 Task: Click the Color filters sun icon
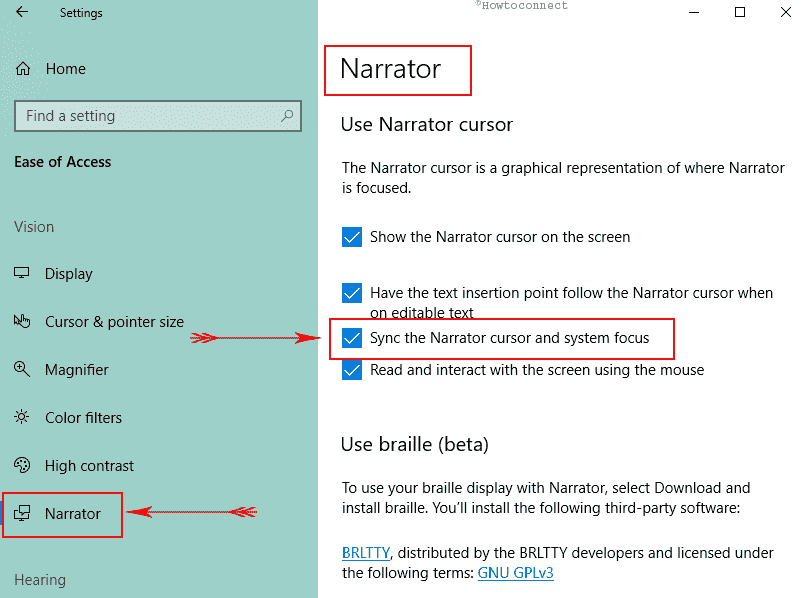point(22,417)
